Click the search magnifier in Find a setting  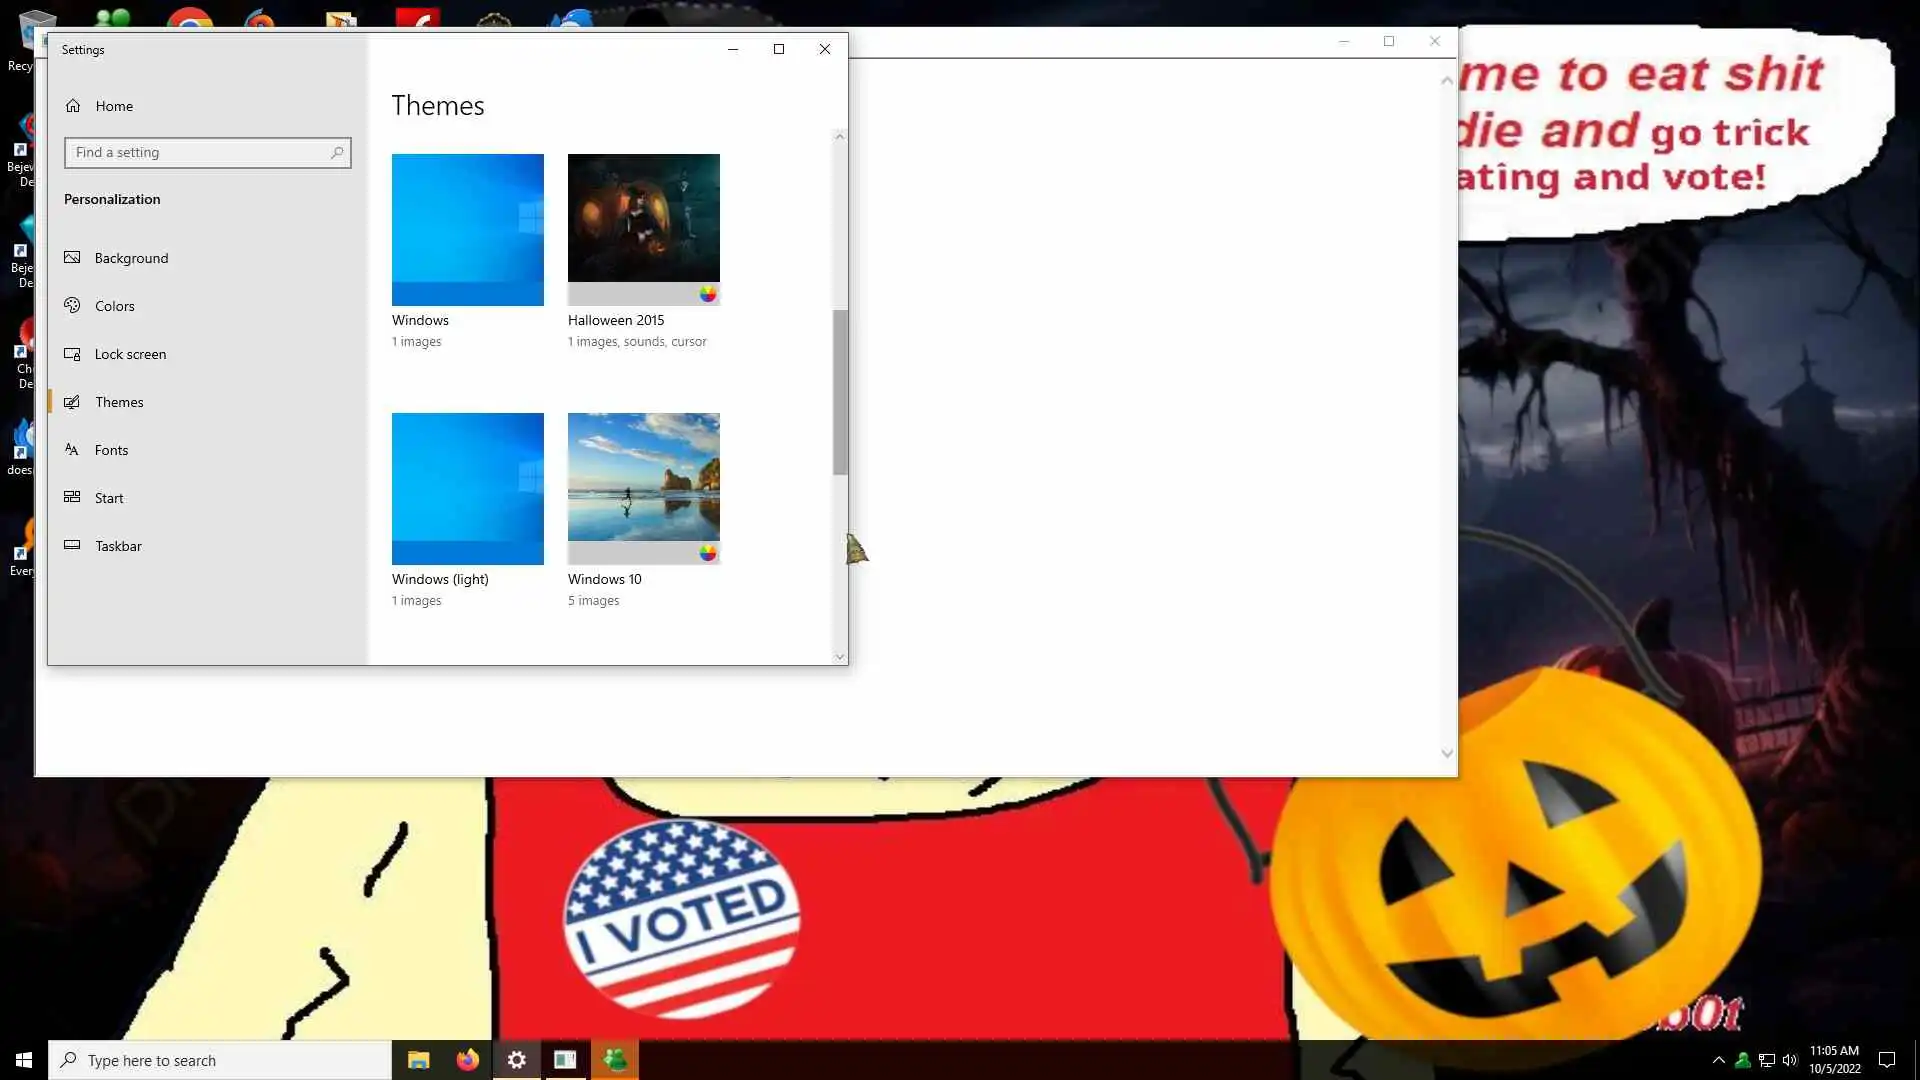(337, 153)
